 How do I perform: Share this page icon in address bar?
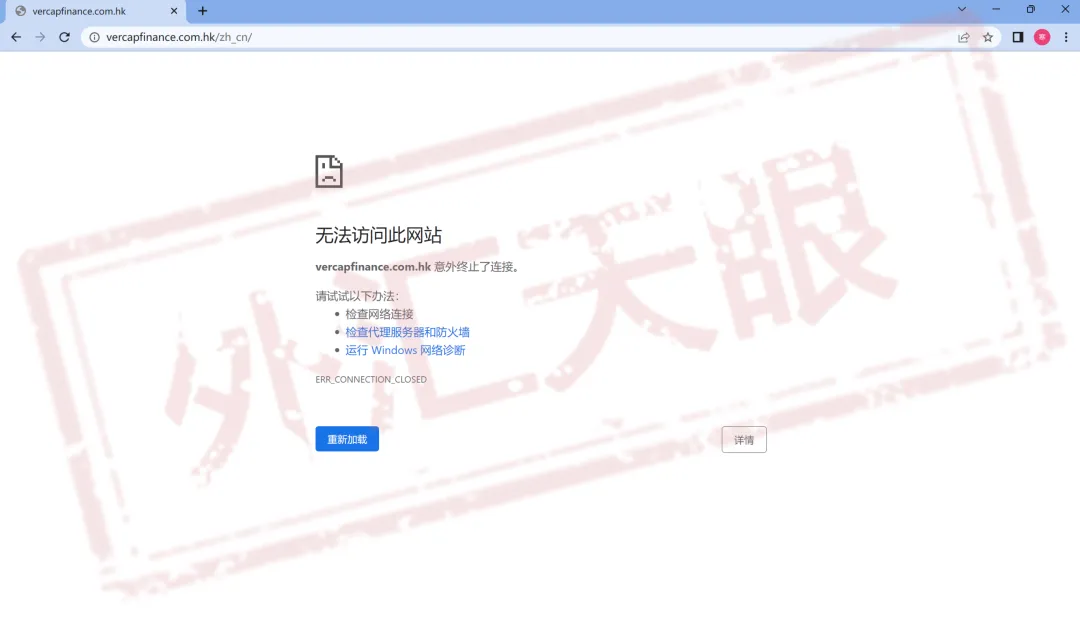tap(964, 37)
